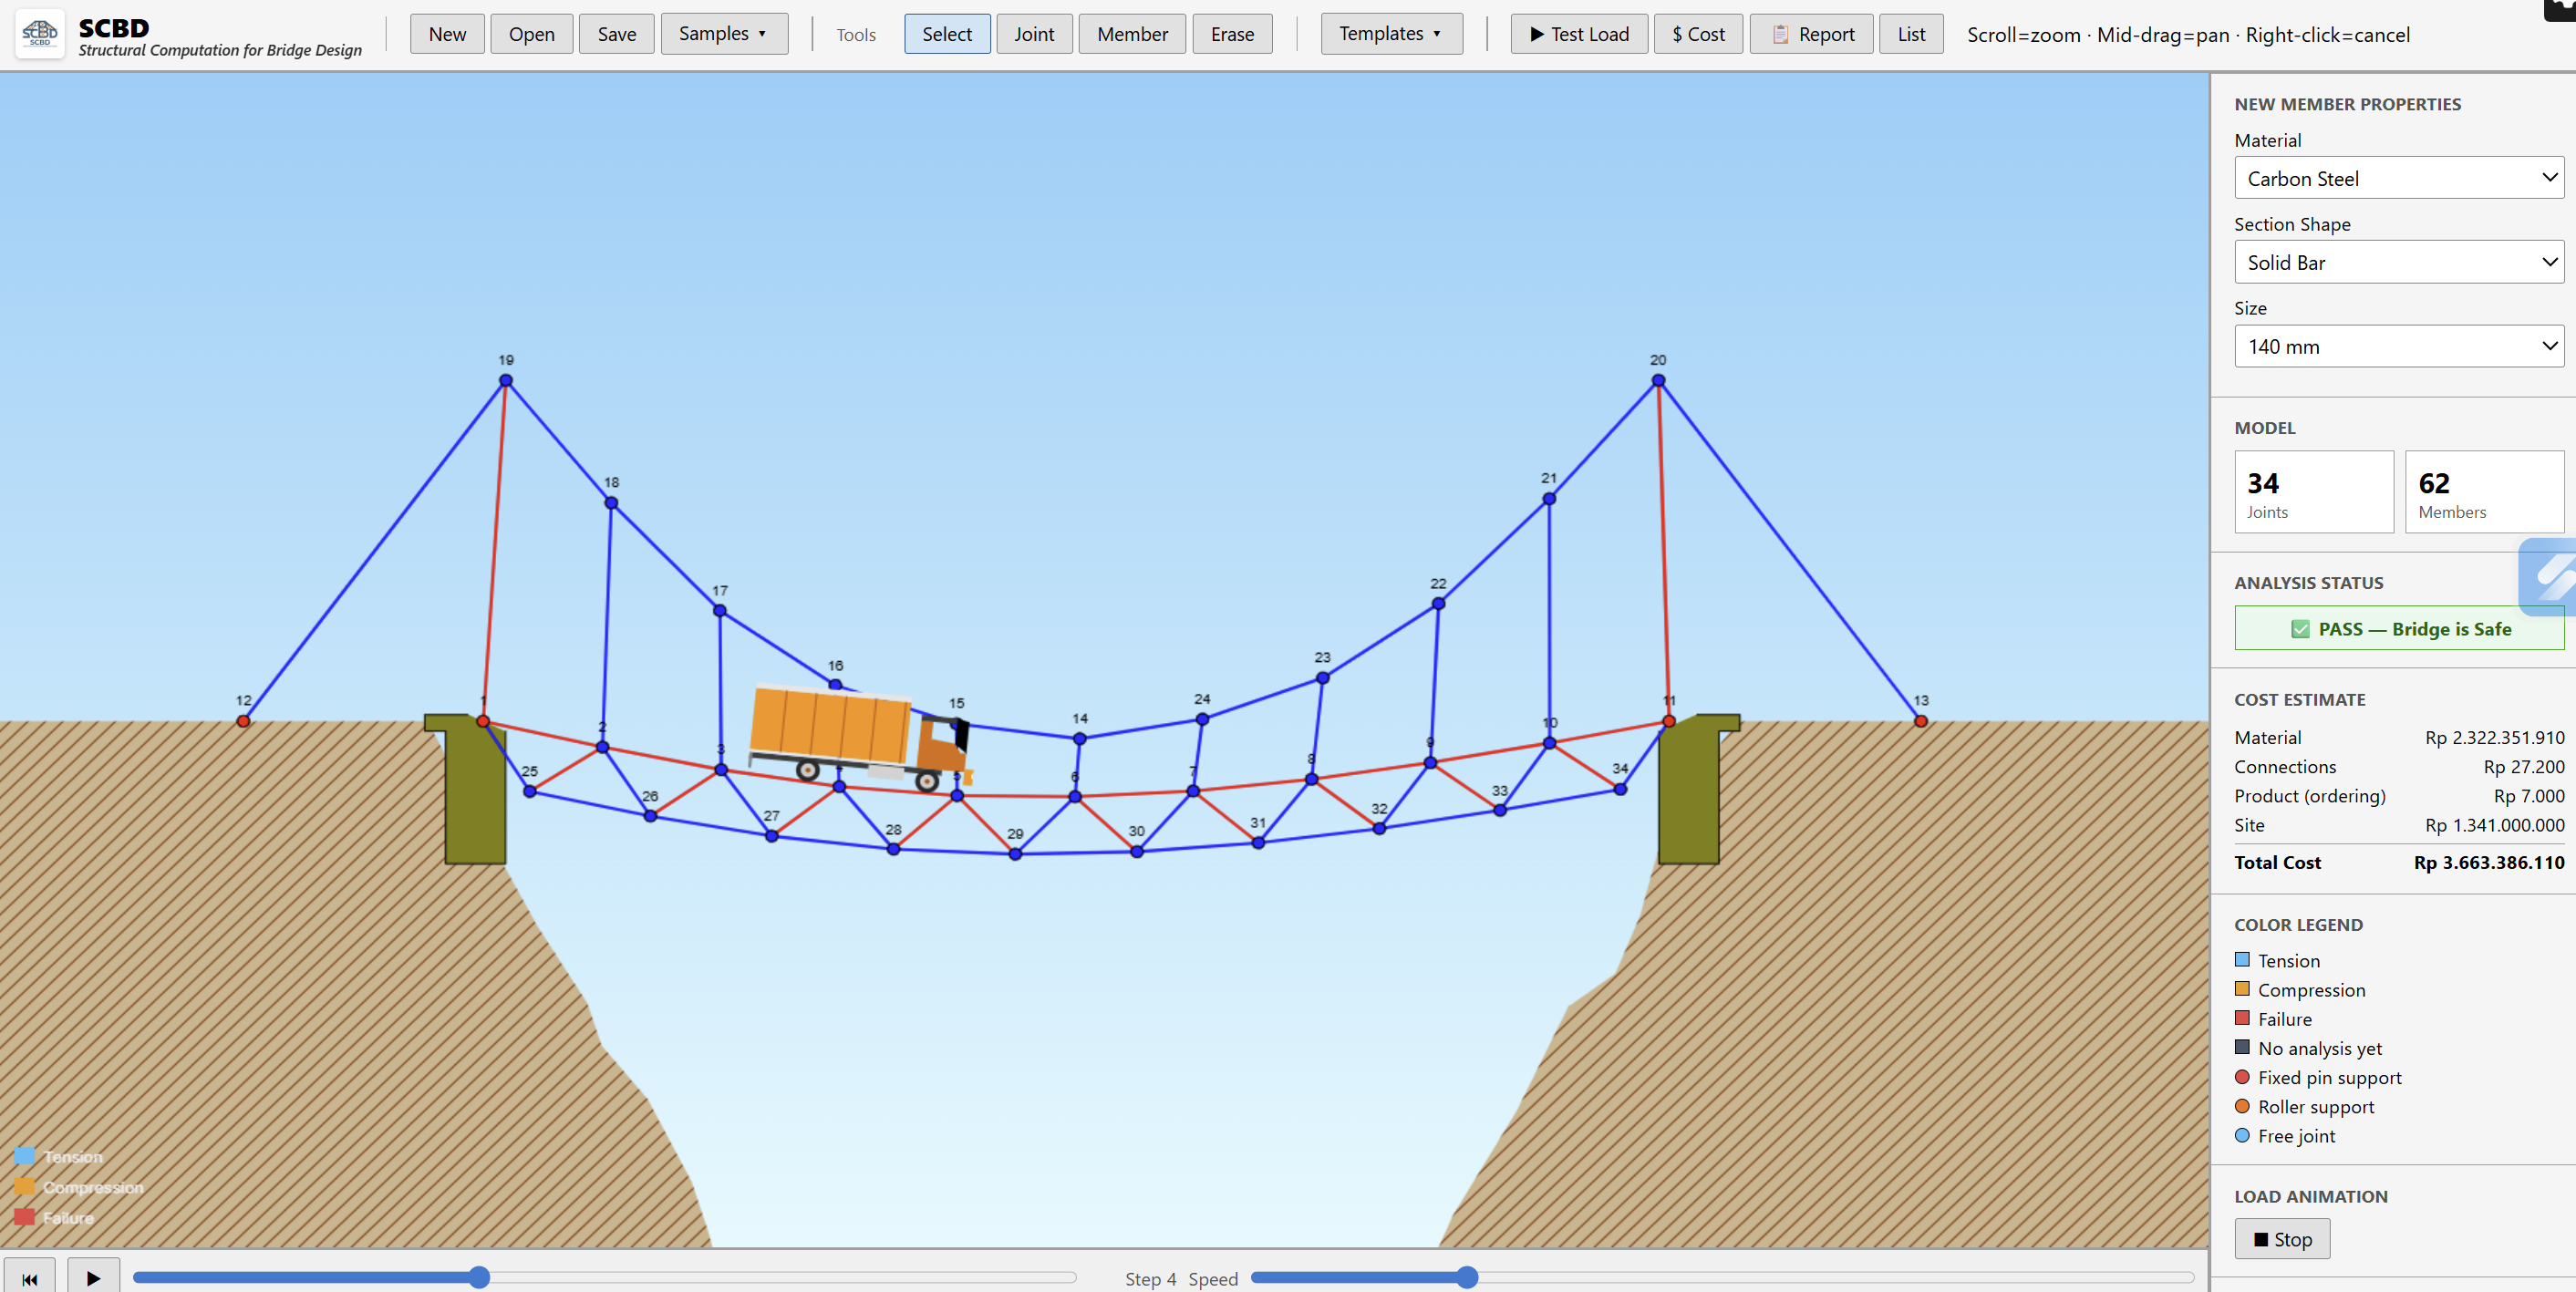The width and height of the screenshot is (2576, 1292).
Task: Select joint 19 at tower top
Action: point(506,381)
